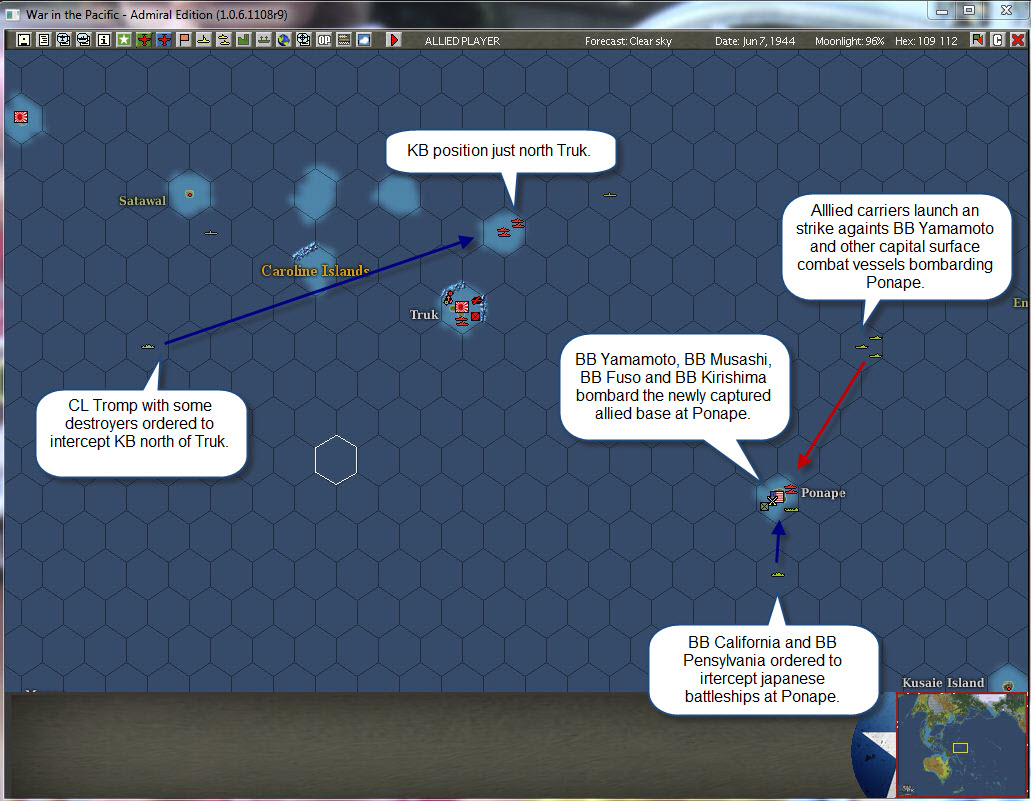The image size is (1031, 801).
Task: Click the world minimap thumbnail
Action: click(962, 745)
